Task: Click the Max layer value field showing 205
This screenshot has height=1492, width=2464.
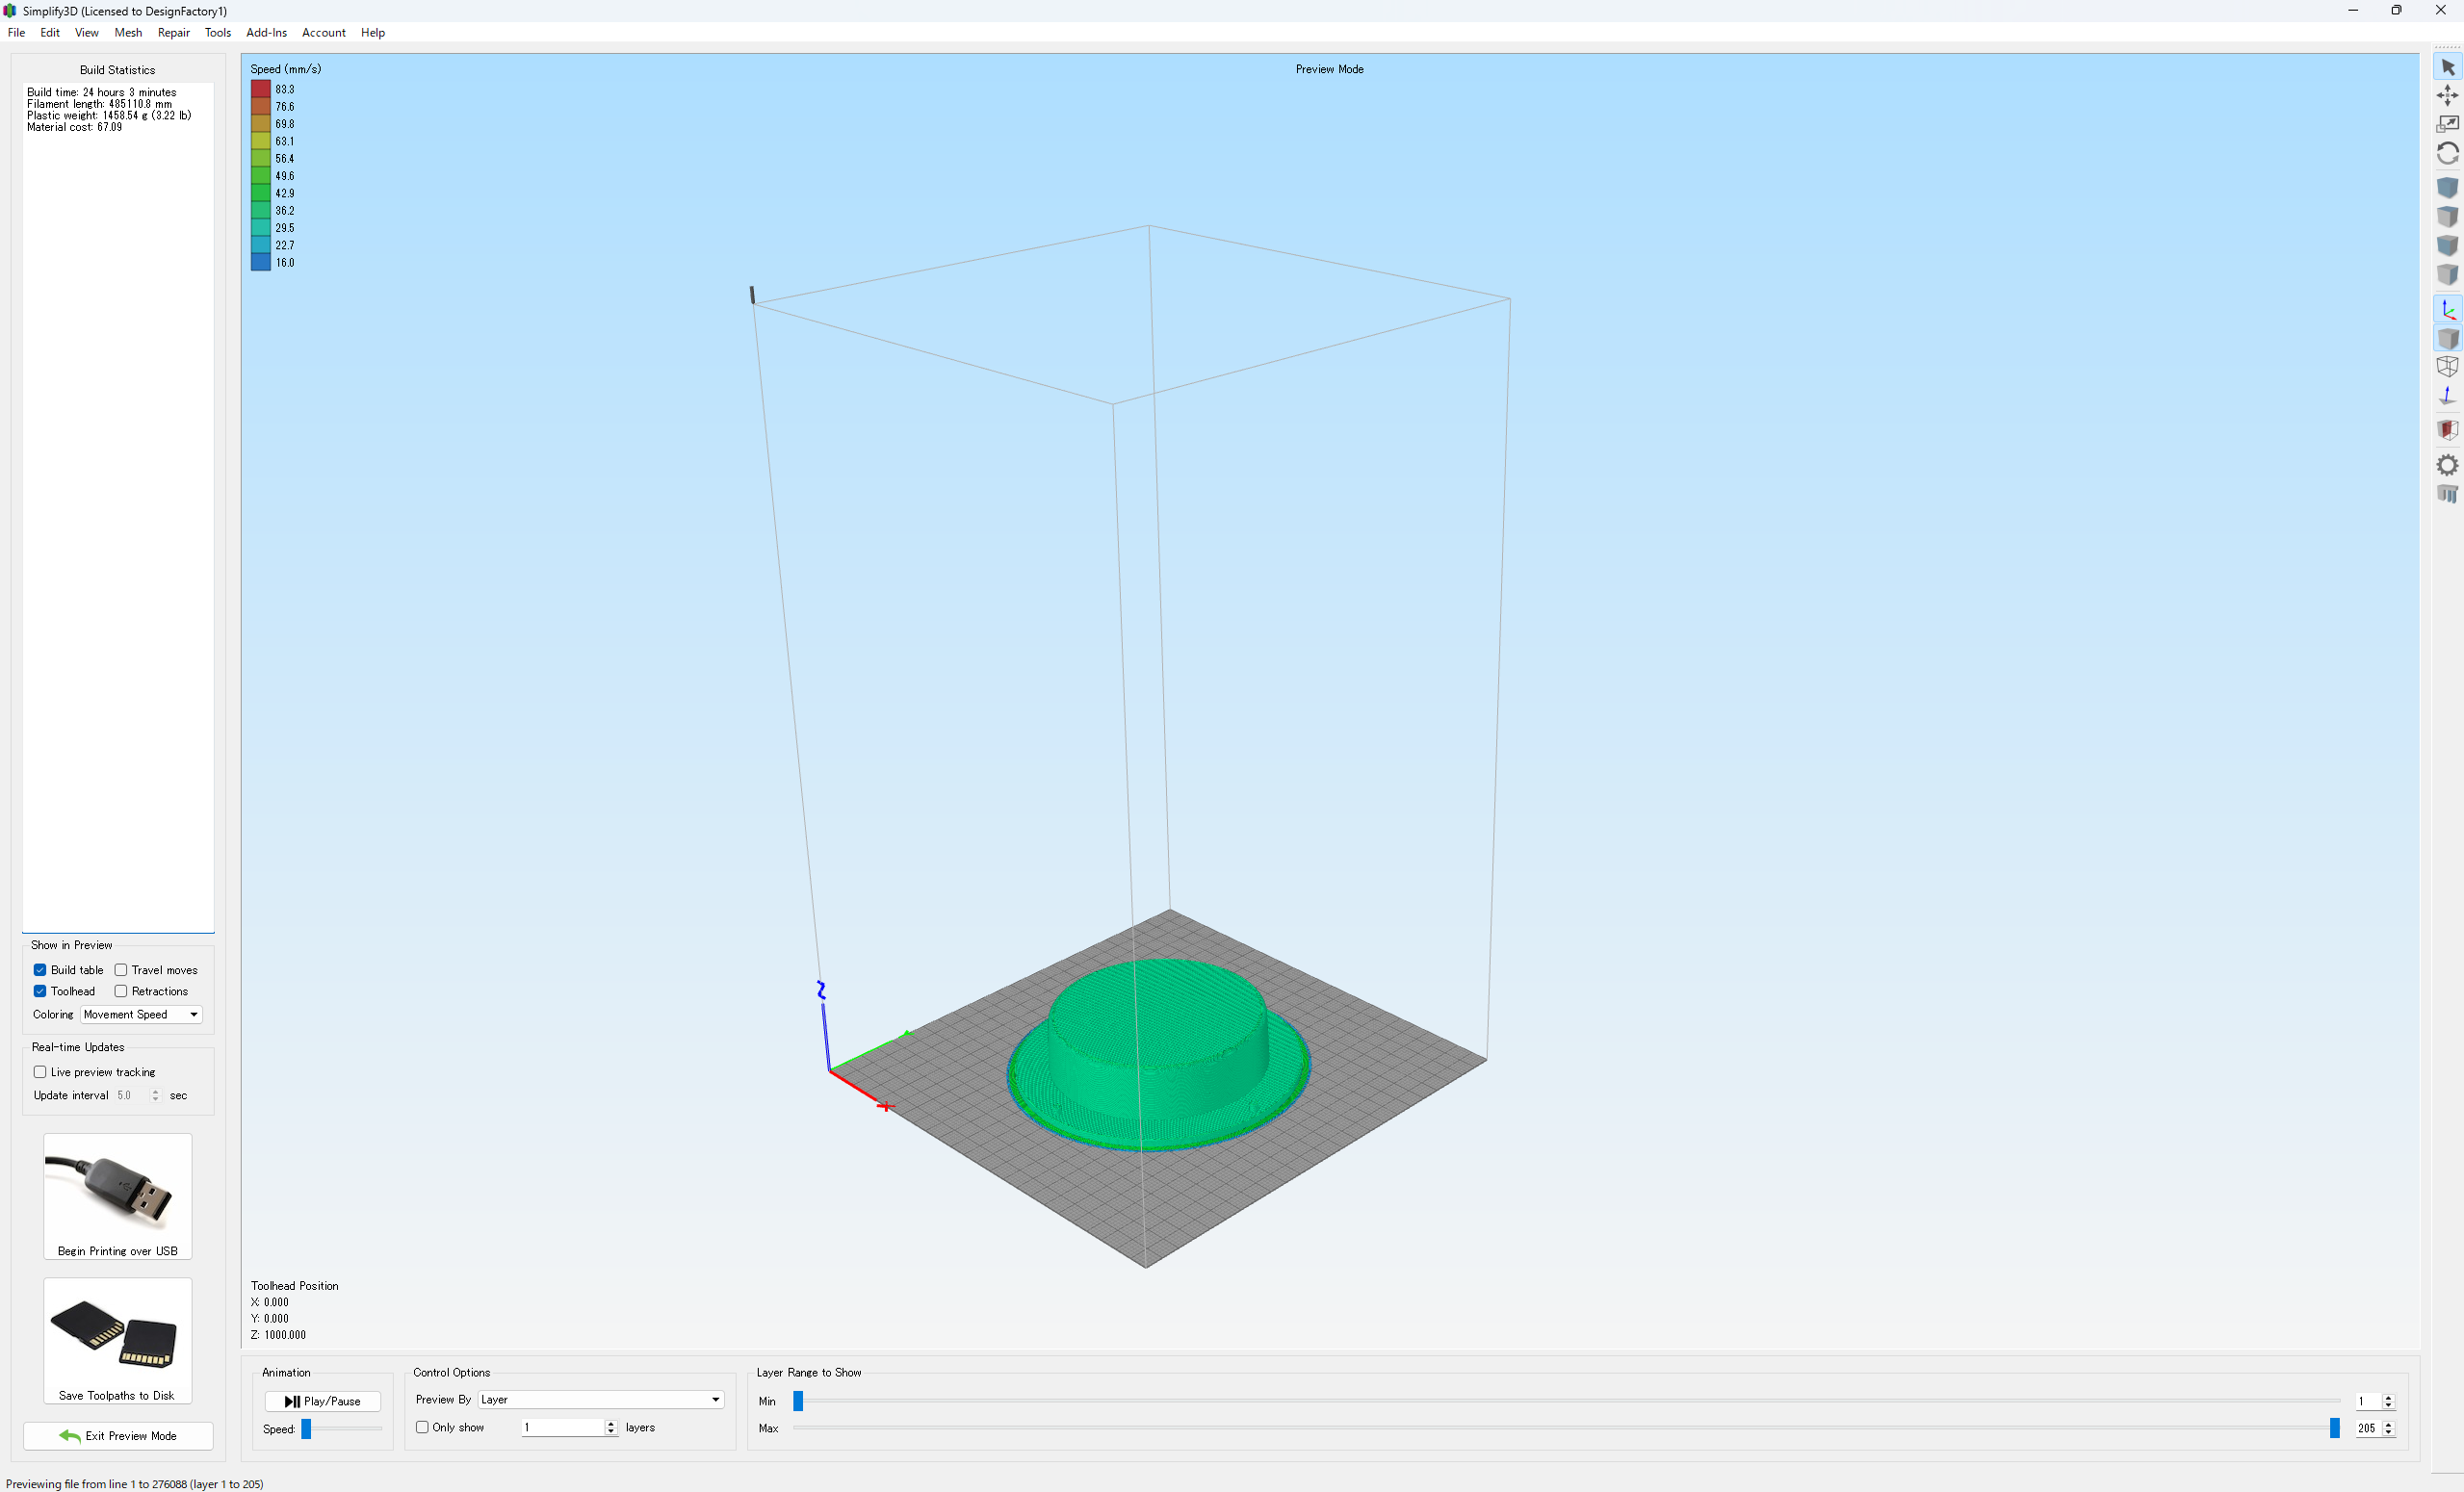Action: click(x=2367, y=1428)
